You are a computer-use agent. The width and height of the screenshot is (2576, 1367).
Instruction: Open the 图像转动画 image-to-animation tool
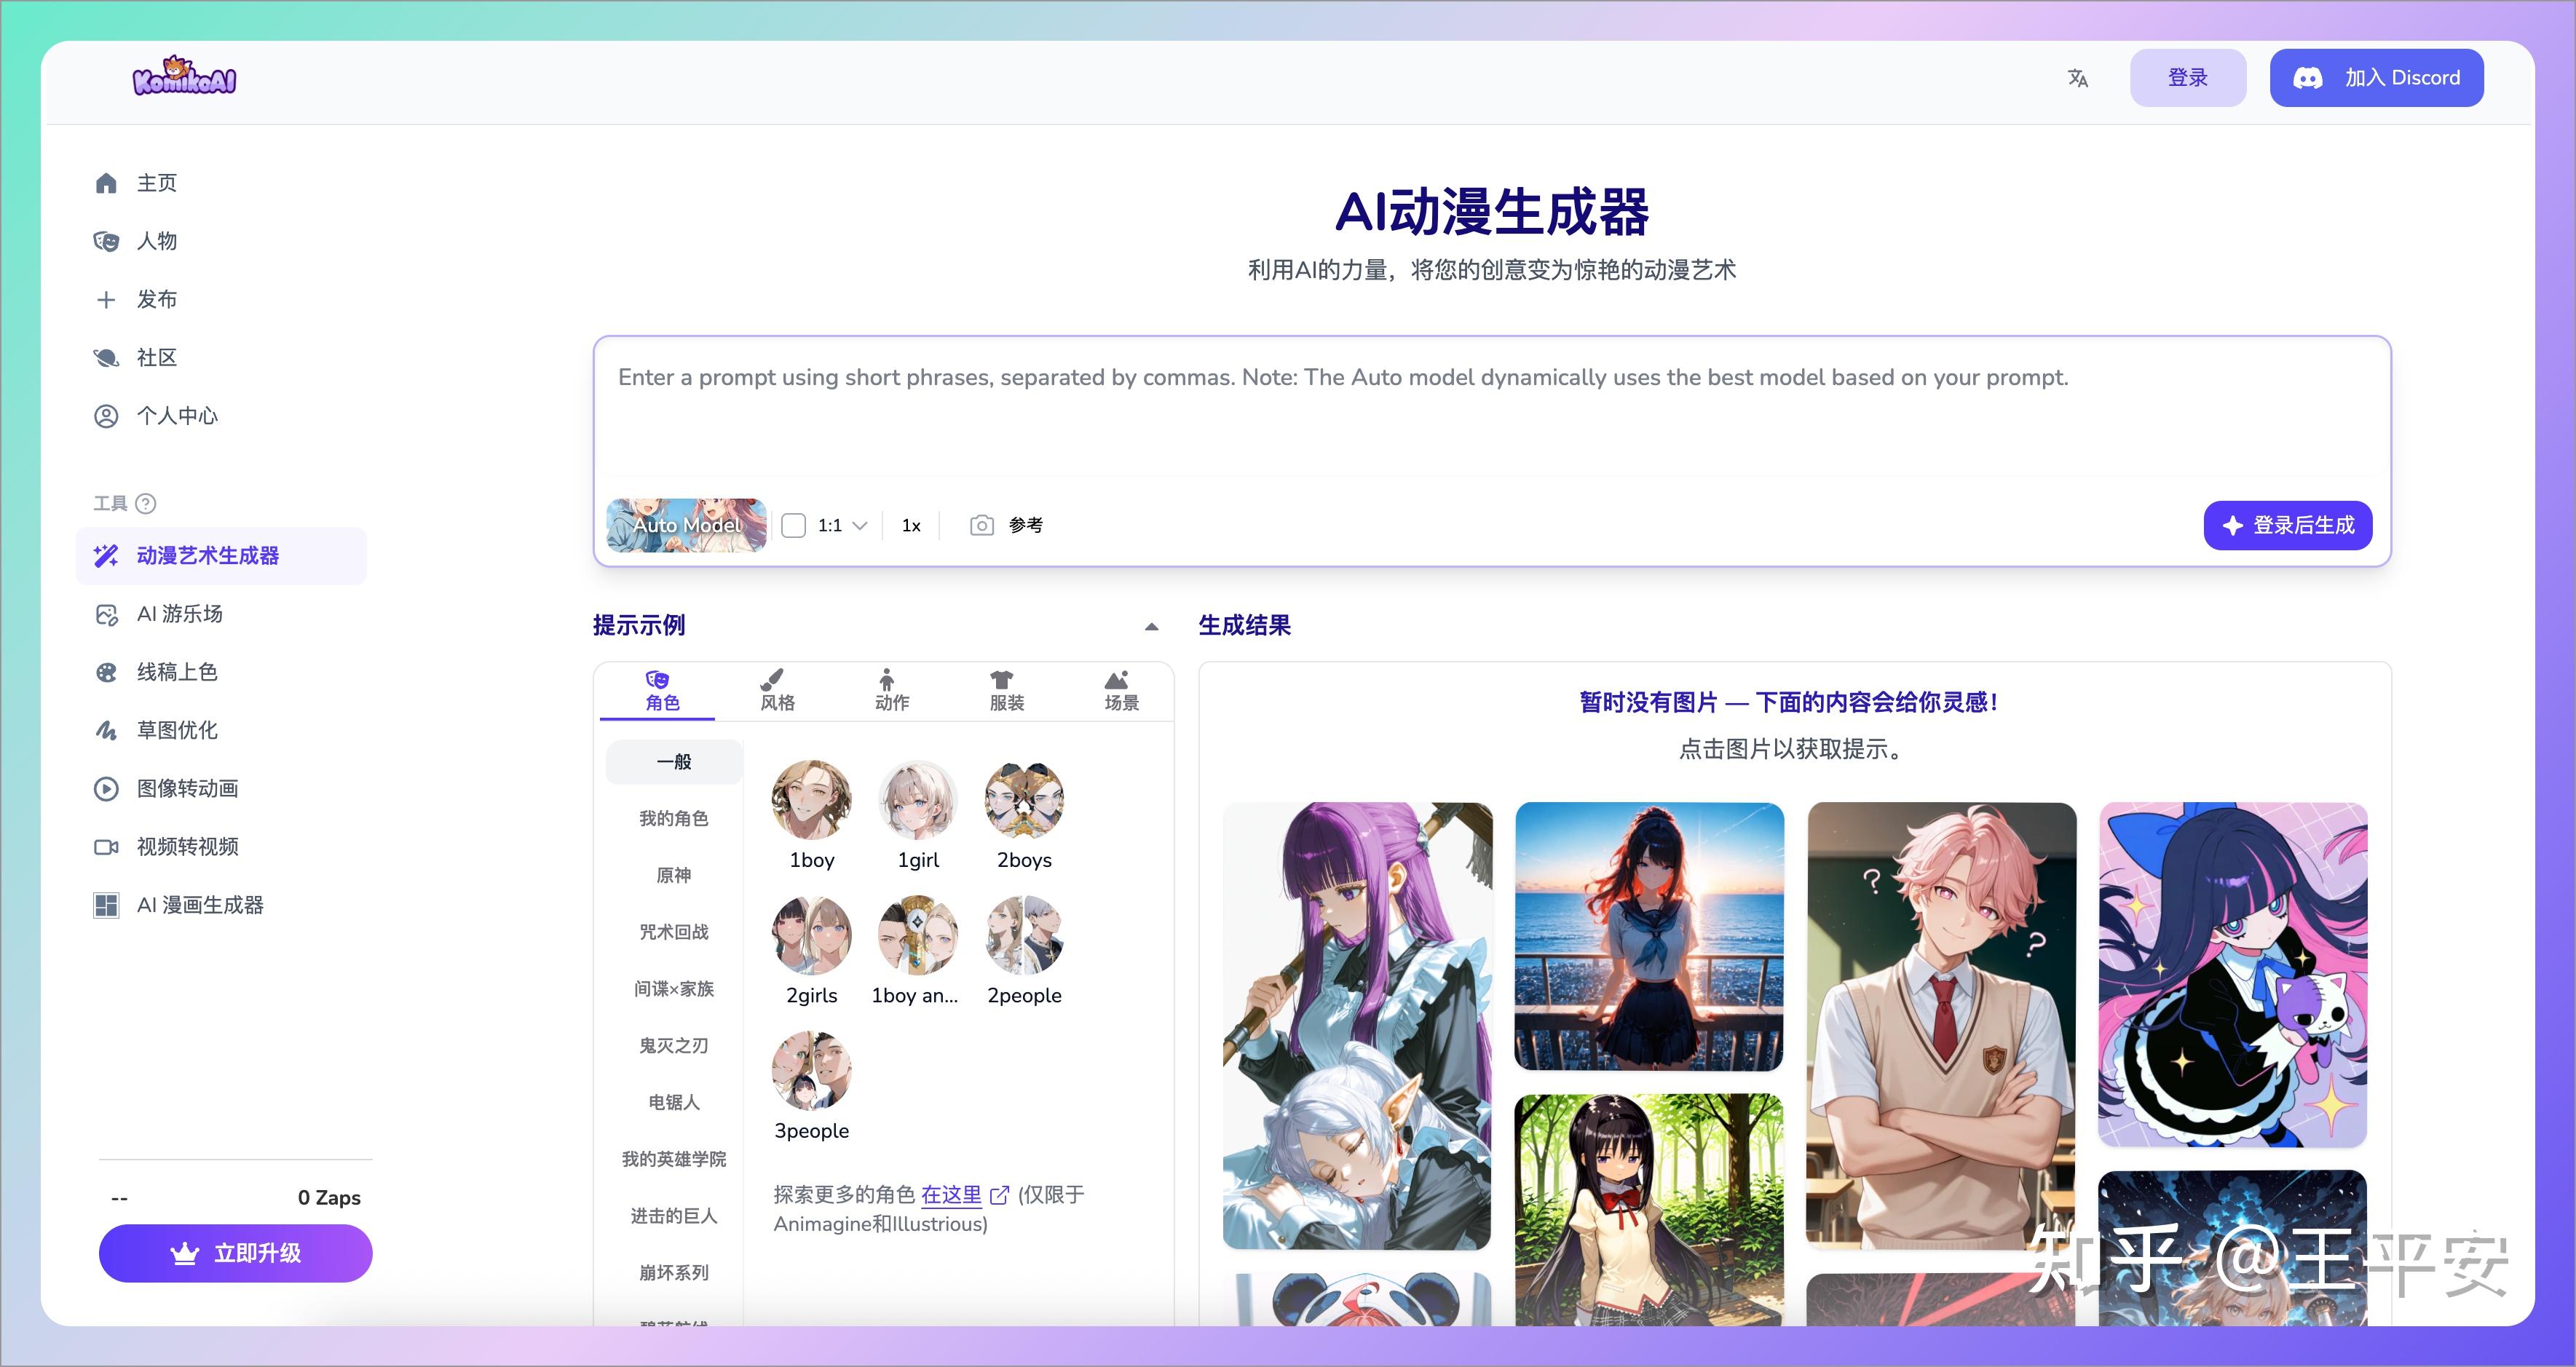pos(188,788)
